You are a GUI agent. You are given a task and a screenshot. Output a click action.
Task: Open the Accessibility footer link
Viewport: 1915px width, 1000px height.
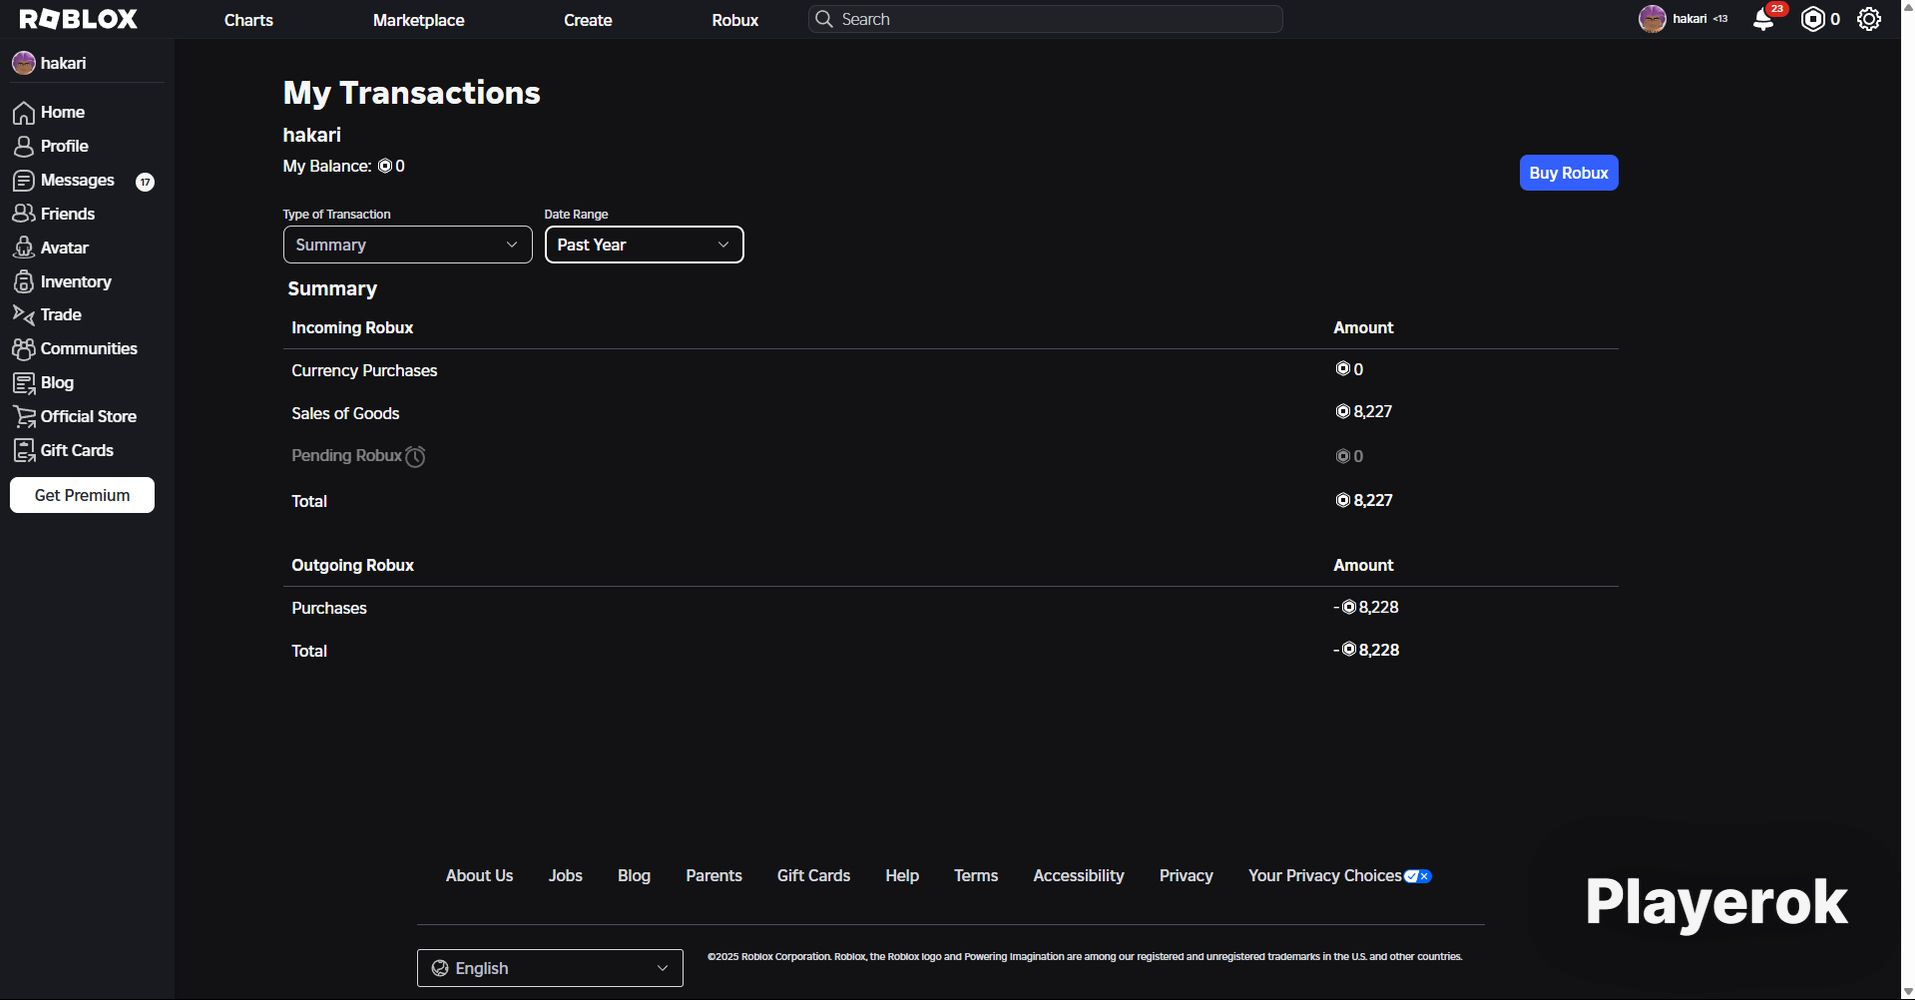coord(1078,876)
